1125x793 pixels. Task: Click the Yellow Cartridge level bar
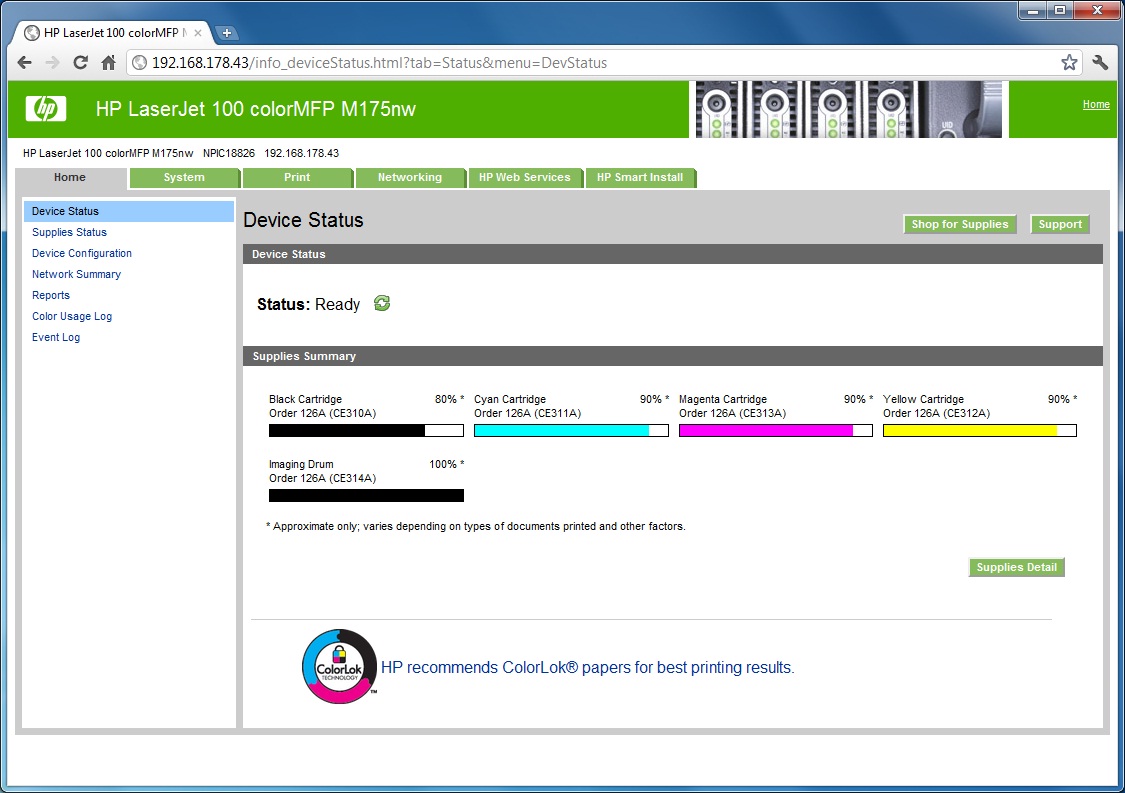pyautogui.click(x=979, y=431)
